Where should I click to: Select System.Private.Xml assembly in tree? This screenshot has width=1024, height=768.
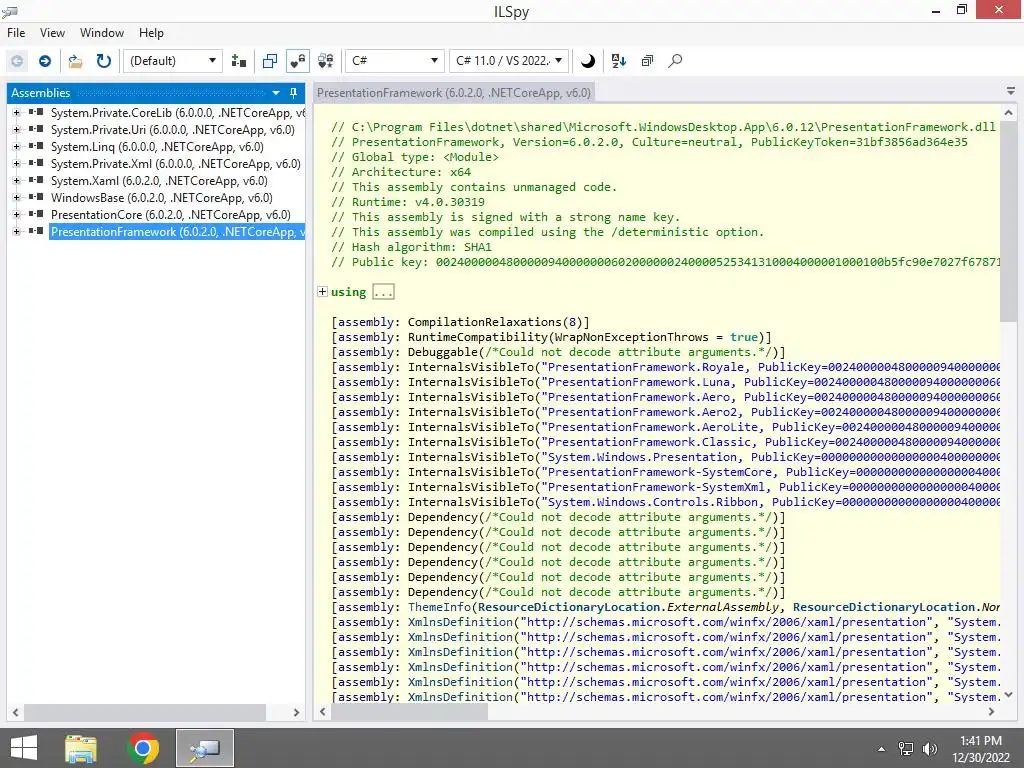click(176, 164)
